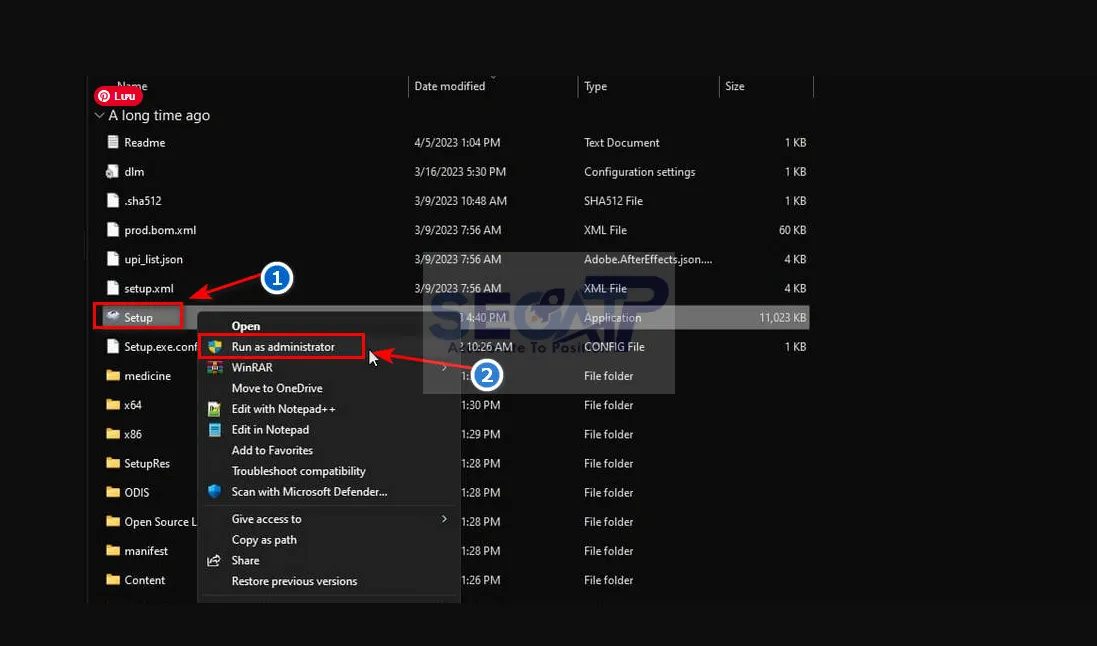Expand the WinRAR submenu arrow

tap(446, 367)
